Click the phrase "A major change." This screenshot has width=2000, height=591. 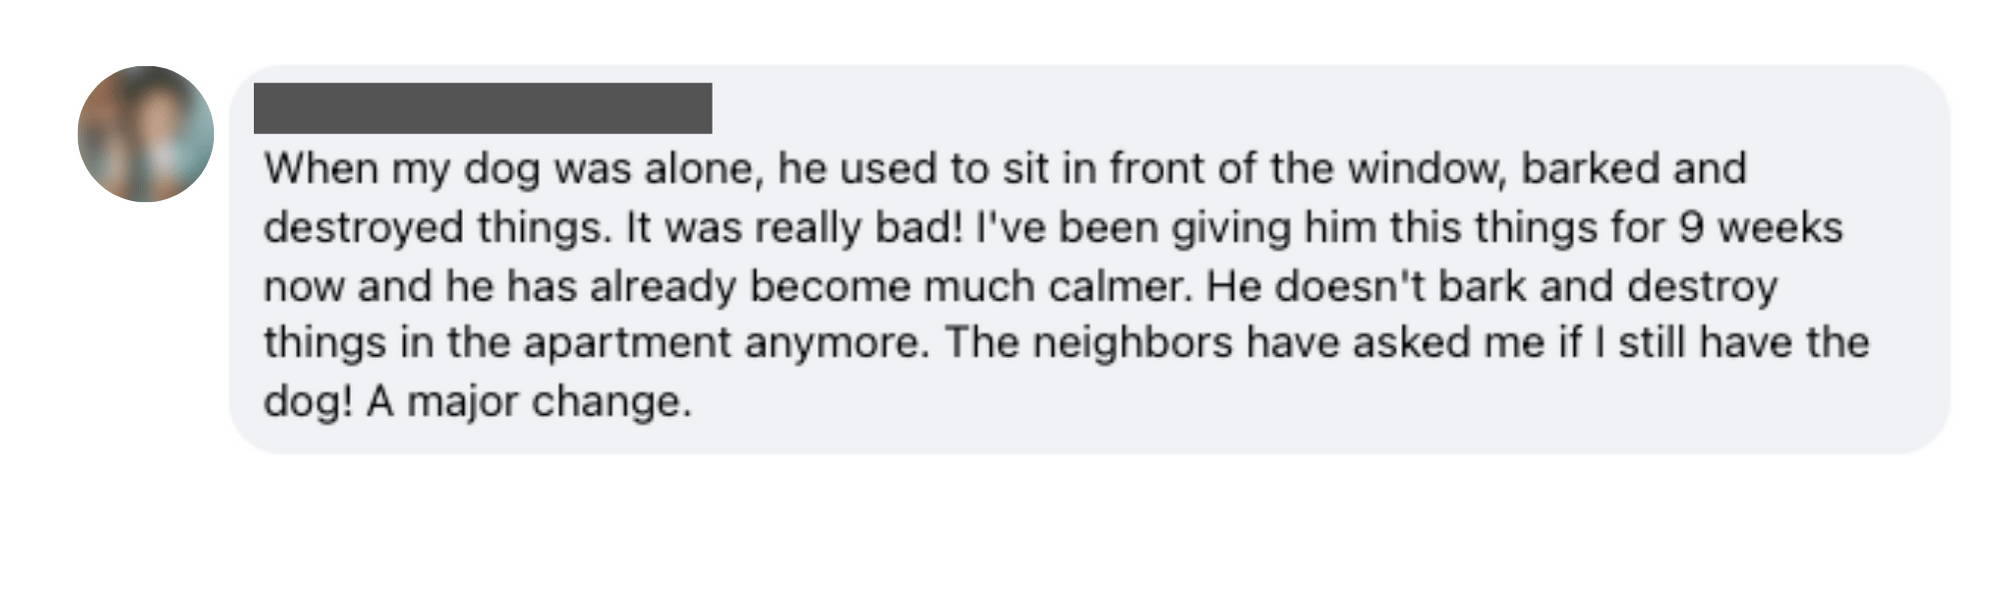coord(529,402)
